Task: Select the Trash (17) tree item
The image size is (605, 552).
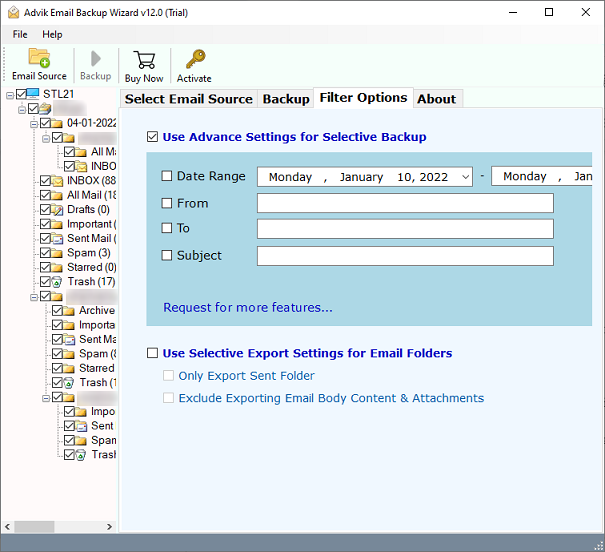Action: pos(91,282)
